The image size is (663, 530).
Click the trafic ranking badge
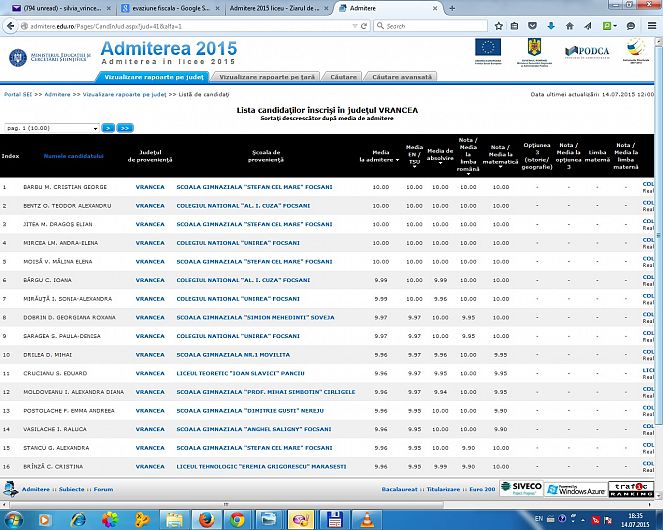click(x=631, y=489)
